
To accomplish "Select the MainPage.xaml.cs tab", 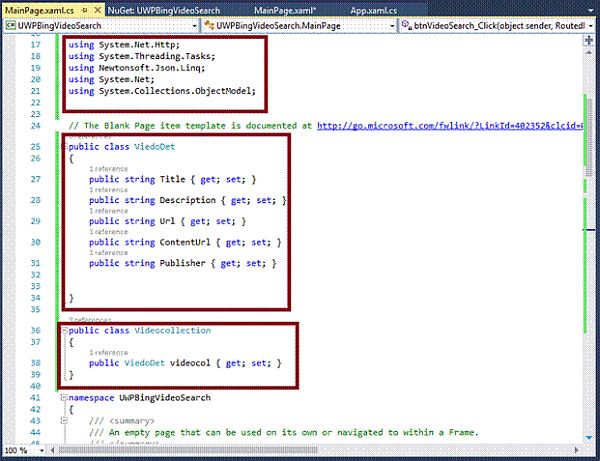I will coord(39,10).
